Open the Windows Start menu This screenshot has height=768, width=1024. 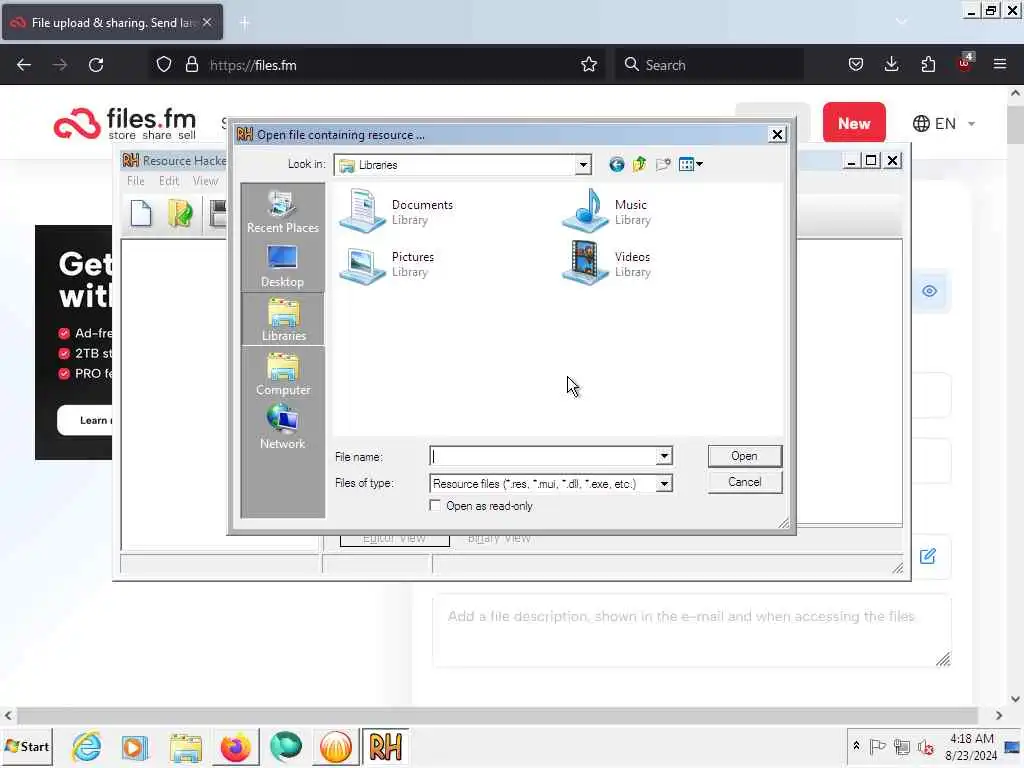pyautogui.click(x=27, y=746)
